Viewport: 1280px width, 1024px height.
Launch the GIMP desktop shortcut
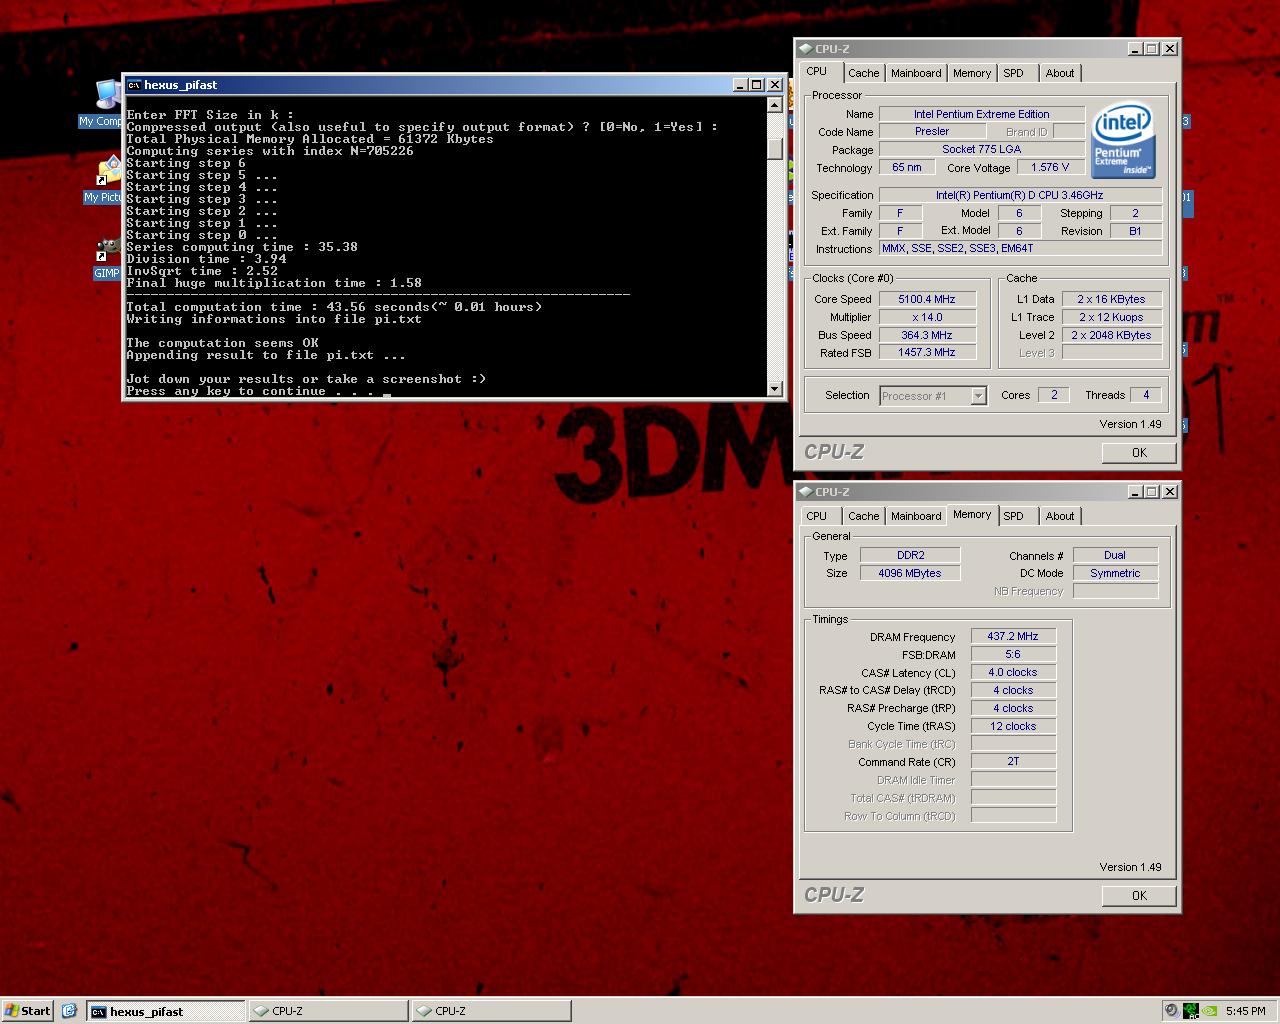(x=108, y=258)
